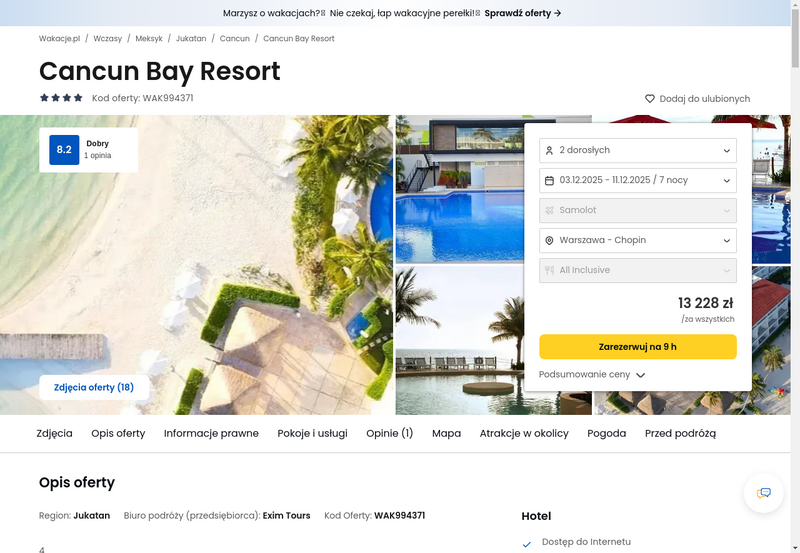Click the heart icon to add to favorites
Viewport: 800px width, 553px height.
click(x=649, y=98)
